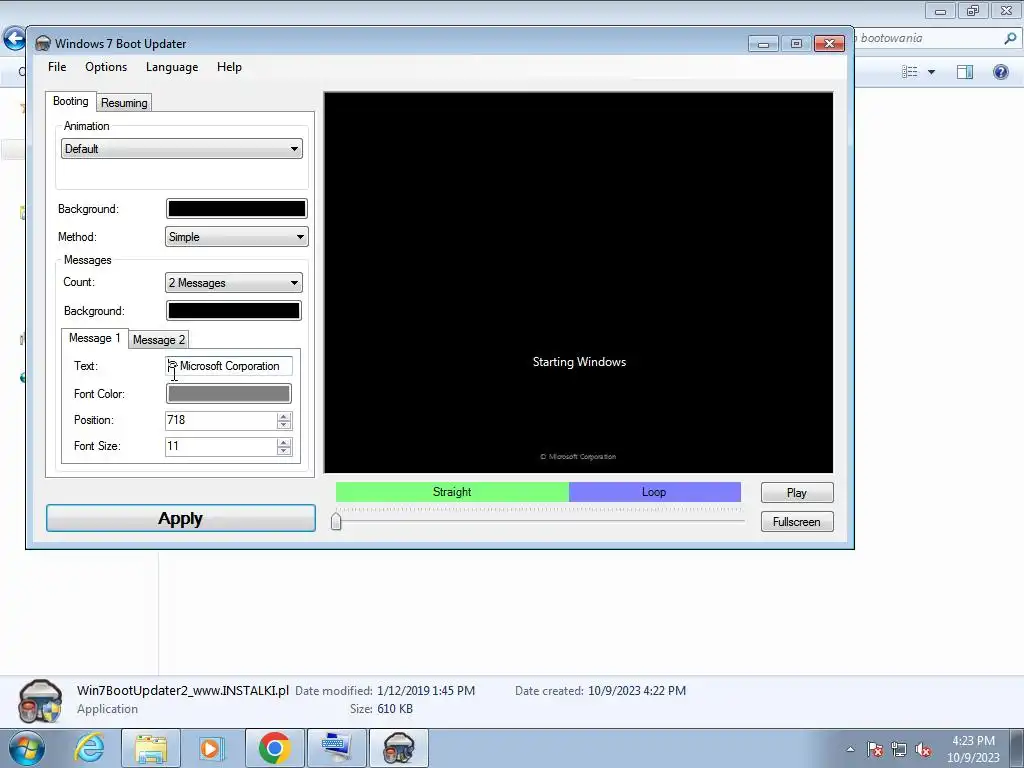Open Windows Explorer taskbar folder icon
Viewport: 1024px width, 768px height.
tap(151, 748)
